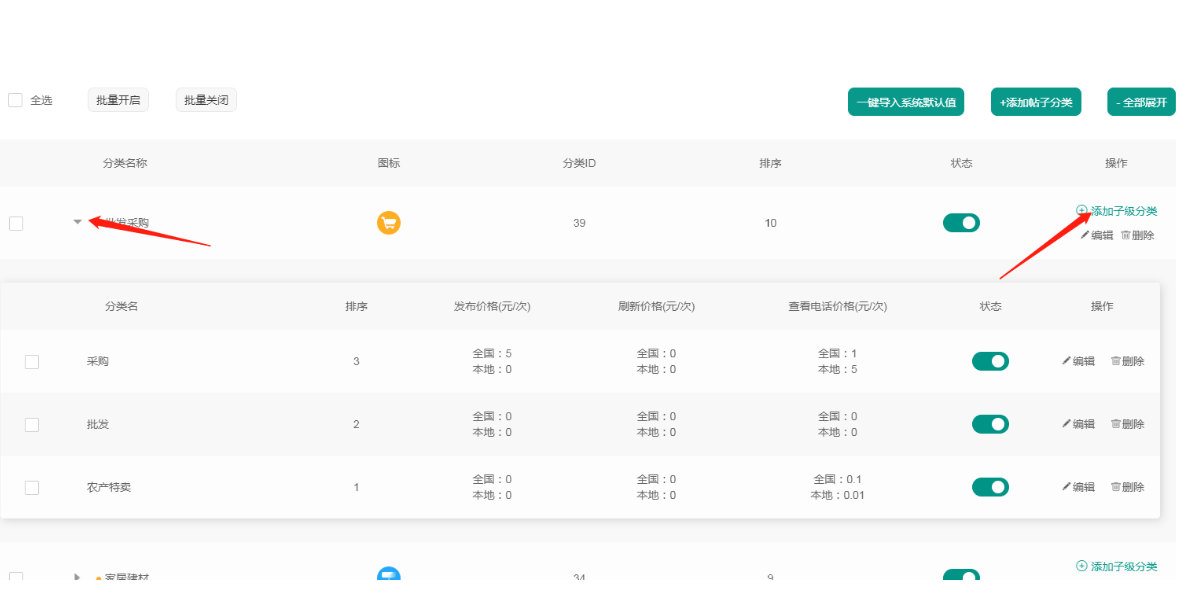Edit the 采购 subcategory row
Viewport: 1192px width, 595px height.
tap(1078, 361)
